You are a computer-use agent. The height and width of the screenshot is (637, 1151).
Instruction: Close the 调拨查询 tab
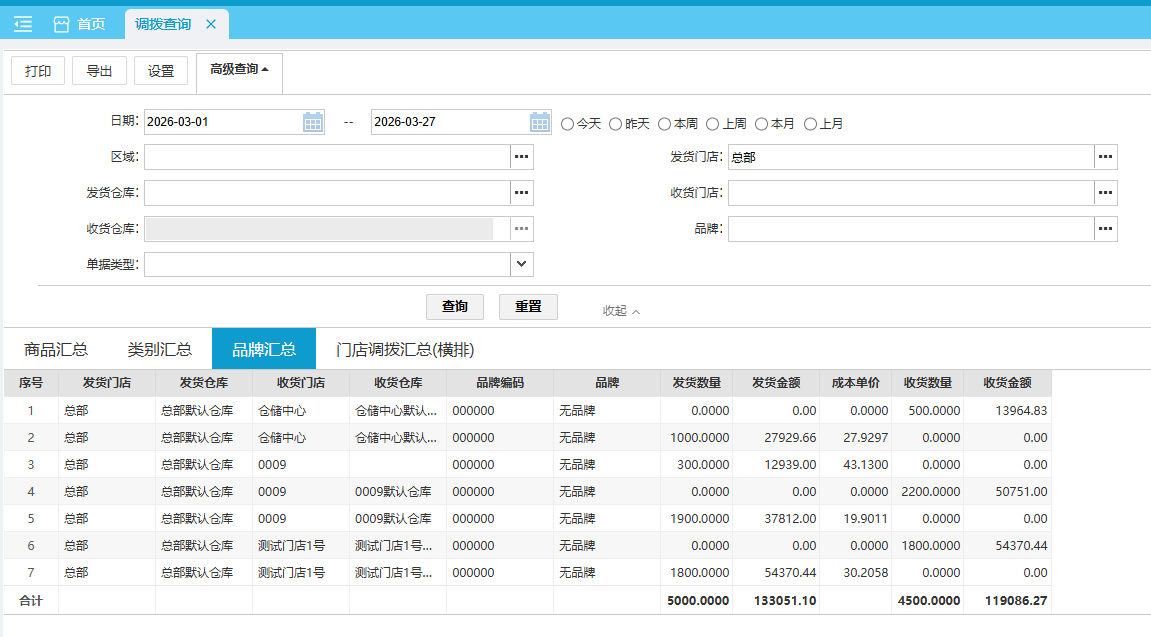coord(210,24)
